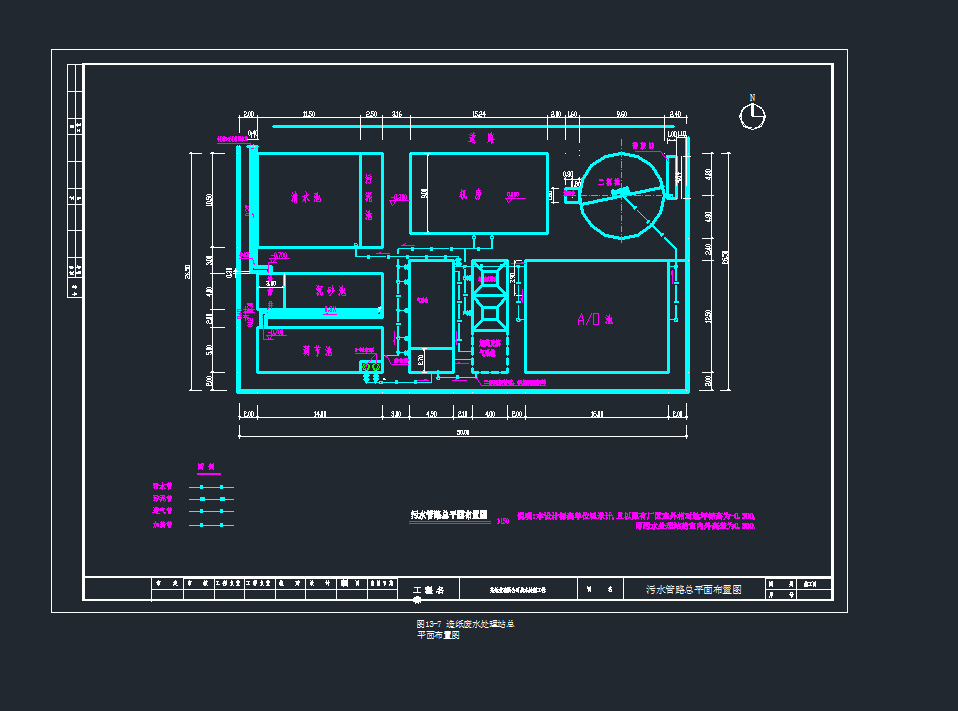Click the 工程名 cell in the title block
This screenshot has height=711, width=958.
click(435, 590)
